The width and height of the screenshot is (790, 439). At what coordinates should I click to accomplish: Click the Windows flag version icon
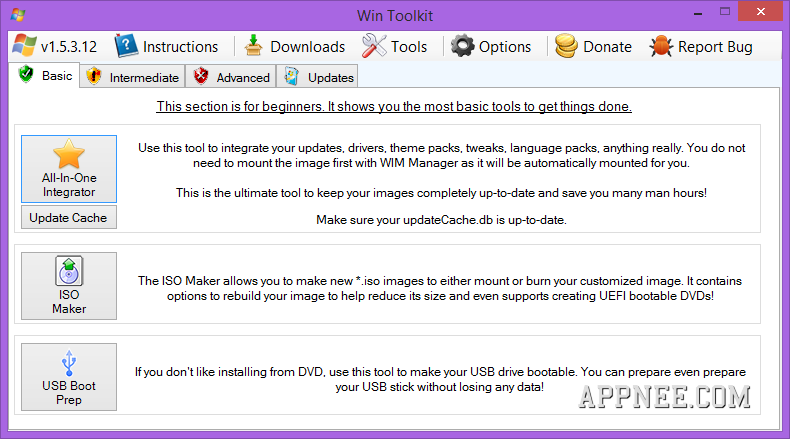(x=24, y=46)
